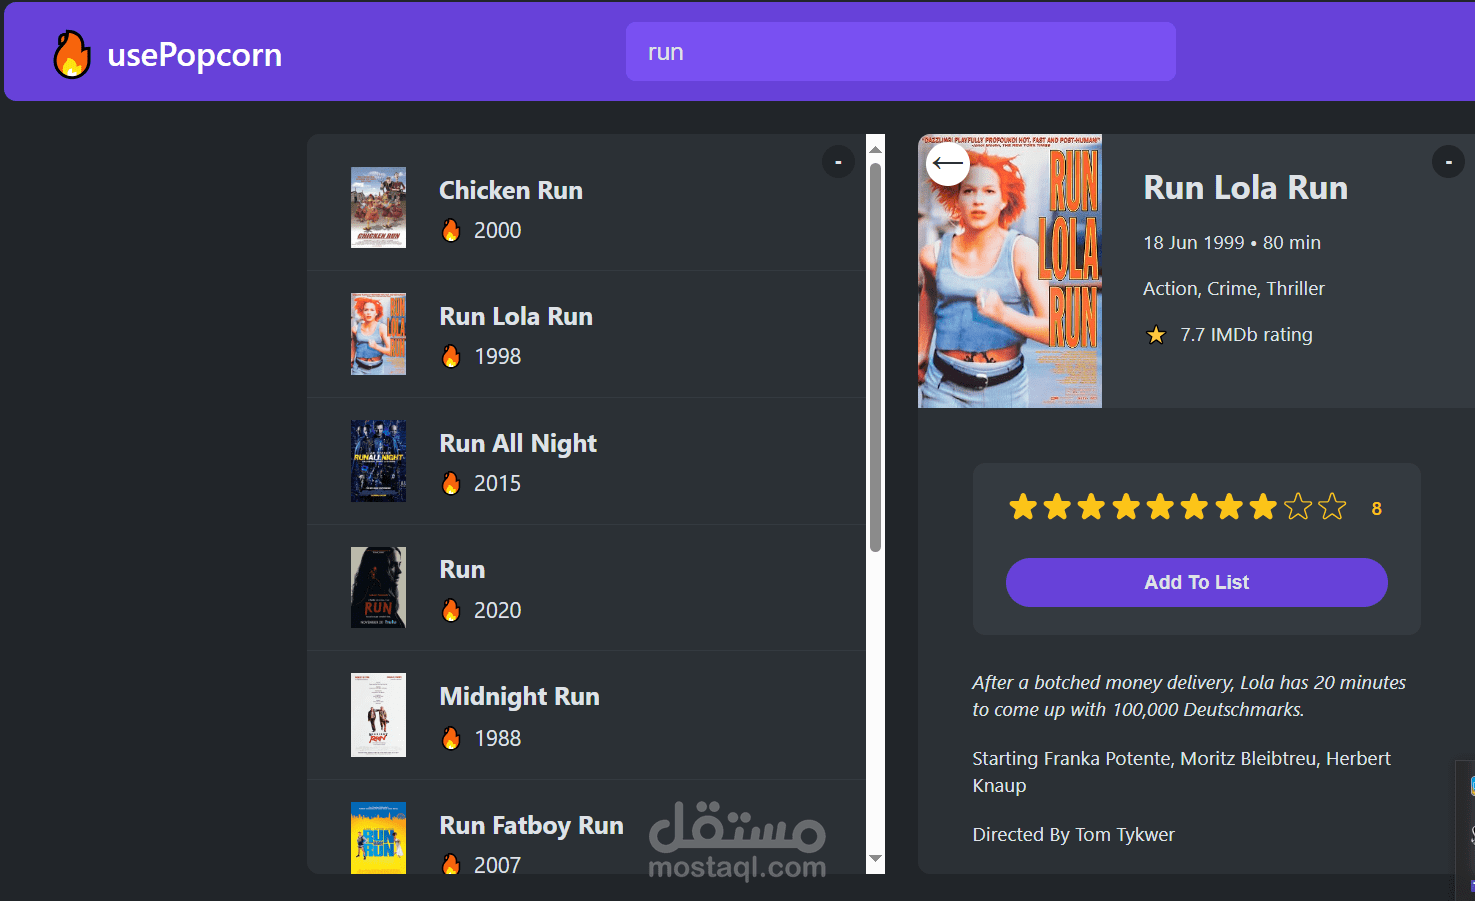This screenshot has height=901, width=1475.
Task: Click the 'usePopcorn' app title text
Action: pos(195,55)
